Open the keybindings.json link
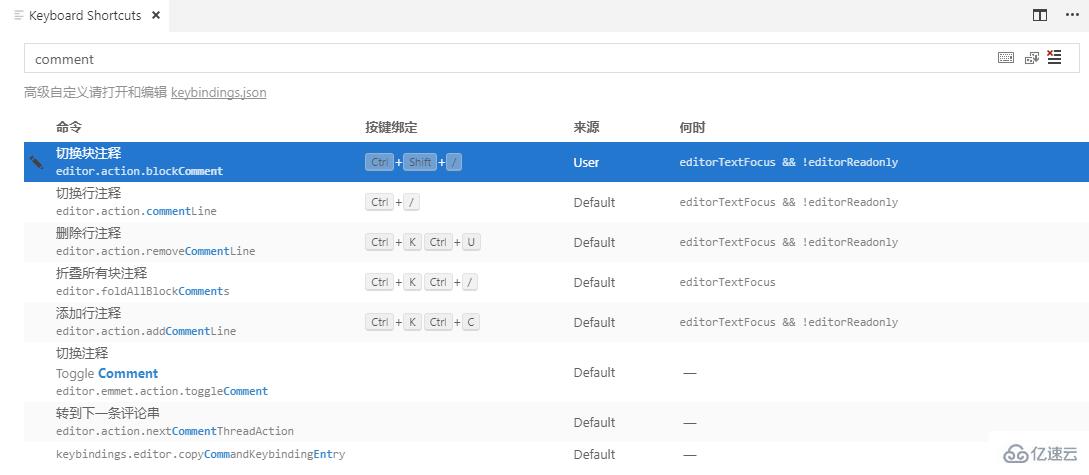This screenshot has width=1089, height=475. coord(218,92)
